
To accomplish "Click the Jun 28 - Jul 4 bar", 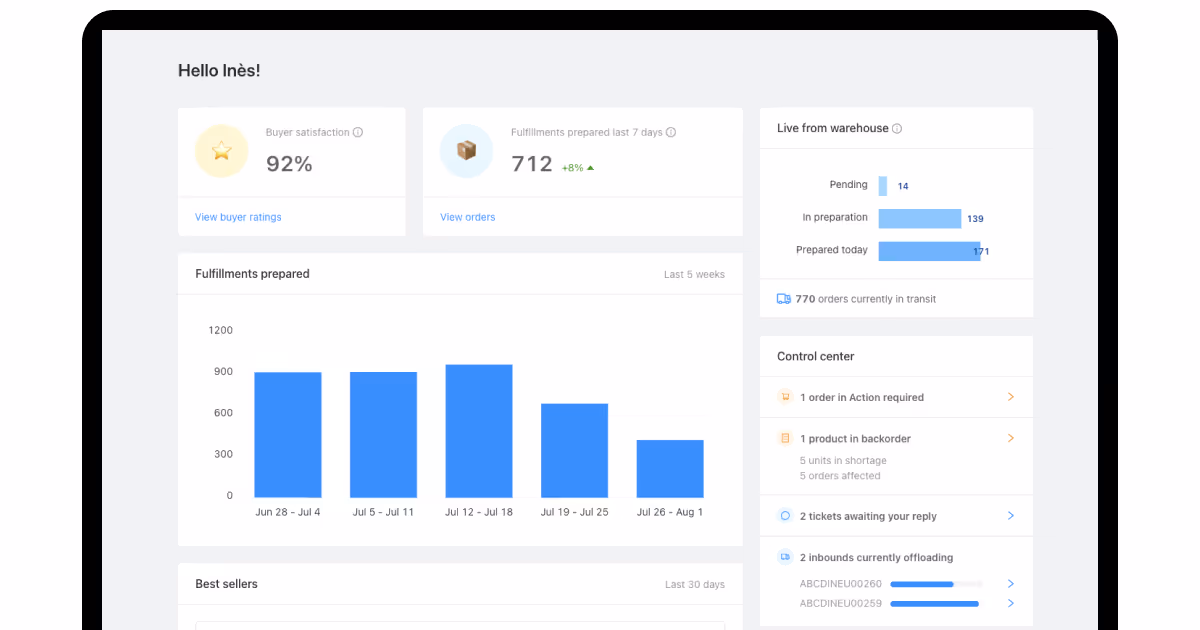I will point(288,435).
